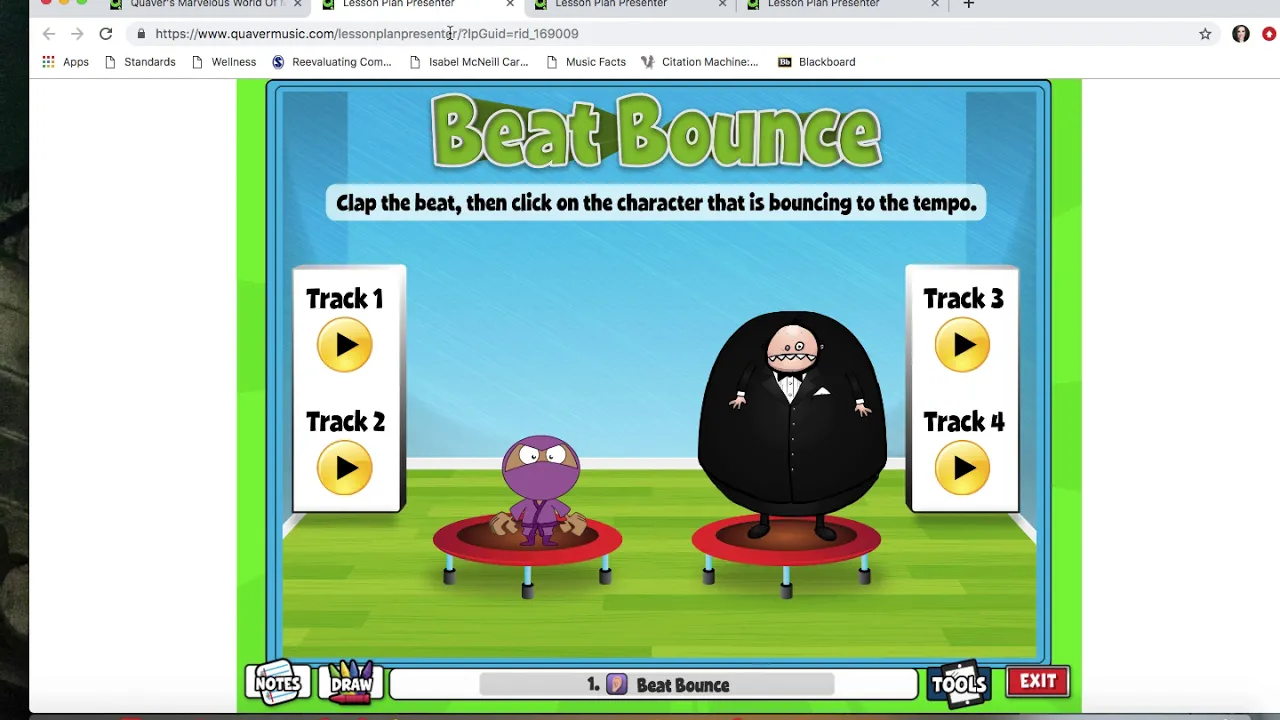The width and height of the screenshot is (1280, 720).
Task: Play Track 1 audio
Action: (344, 345)
